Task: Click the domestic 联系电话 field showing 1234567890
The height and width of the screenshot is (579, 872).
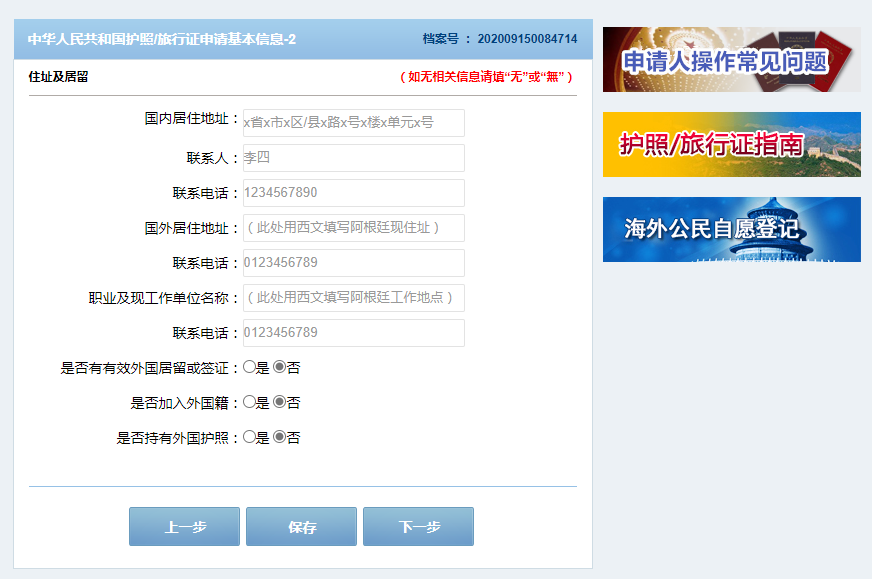Action: point(353,192)
